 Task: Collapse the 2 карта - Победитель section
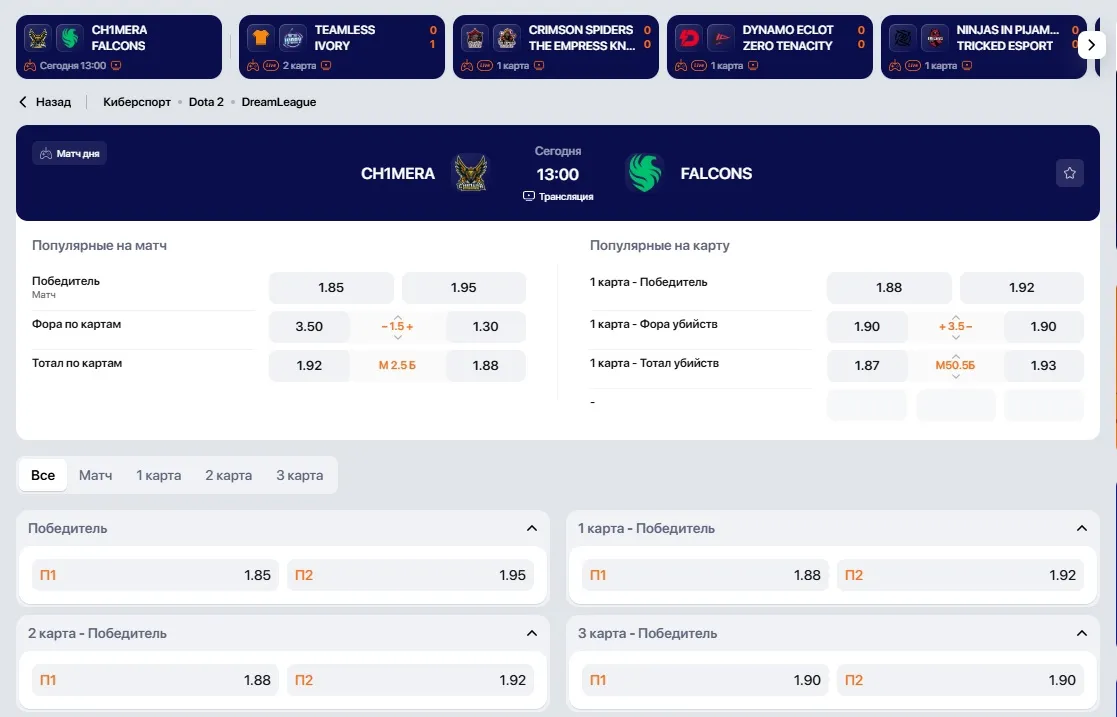pyautogui.click(x=531, y=633)
